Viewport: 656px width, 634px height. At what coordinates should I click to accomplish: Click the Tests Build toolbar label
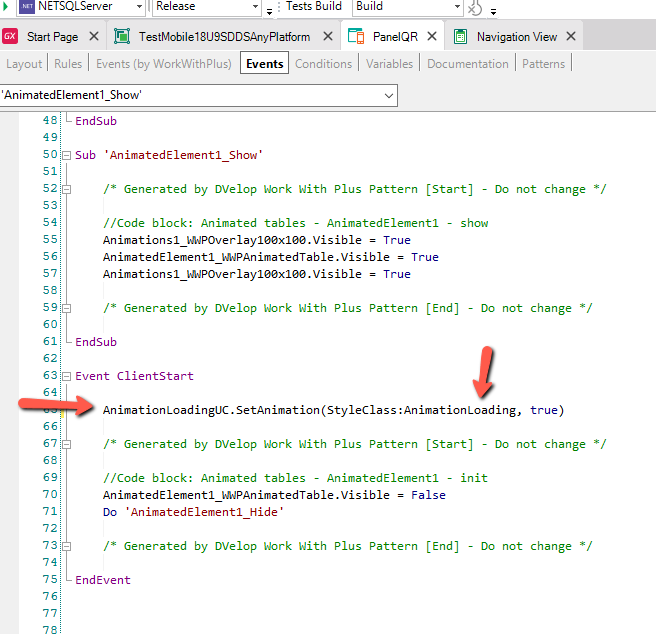(x=314, y=6)
